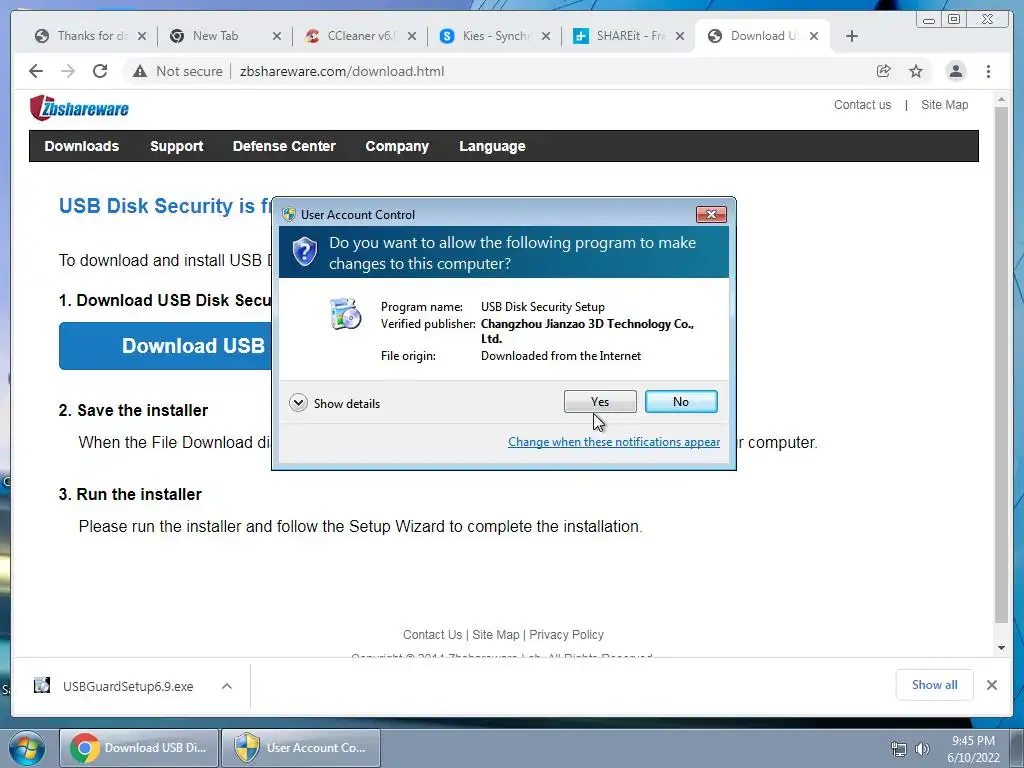
Task: Click User Account Control taskbar button
Action: (300, 748)
